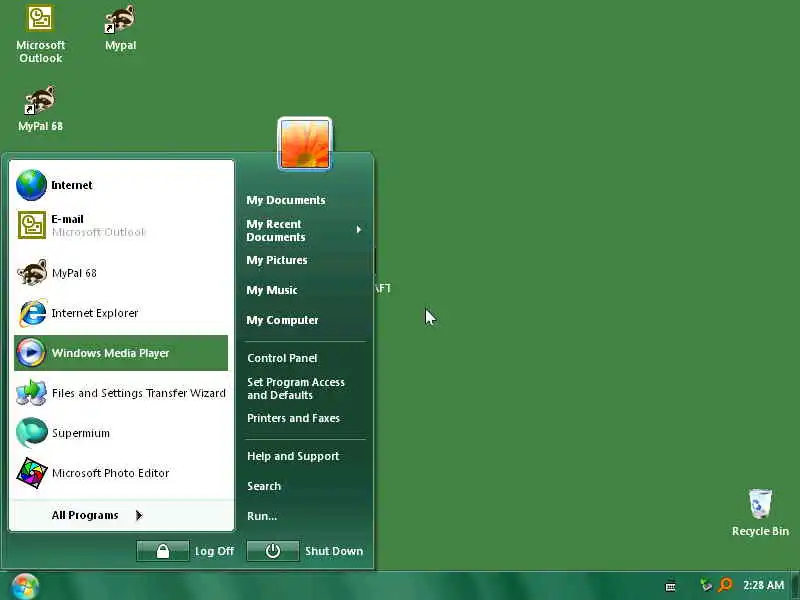This screenshot has height=600, width=800.
Task: Open My Documents from Start menu
Action: 286,200
